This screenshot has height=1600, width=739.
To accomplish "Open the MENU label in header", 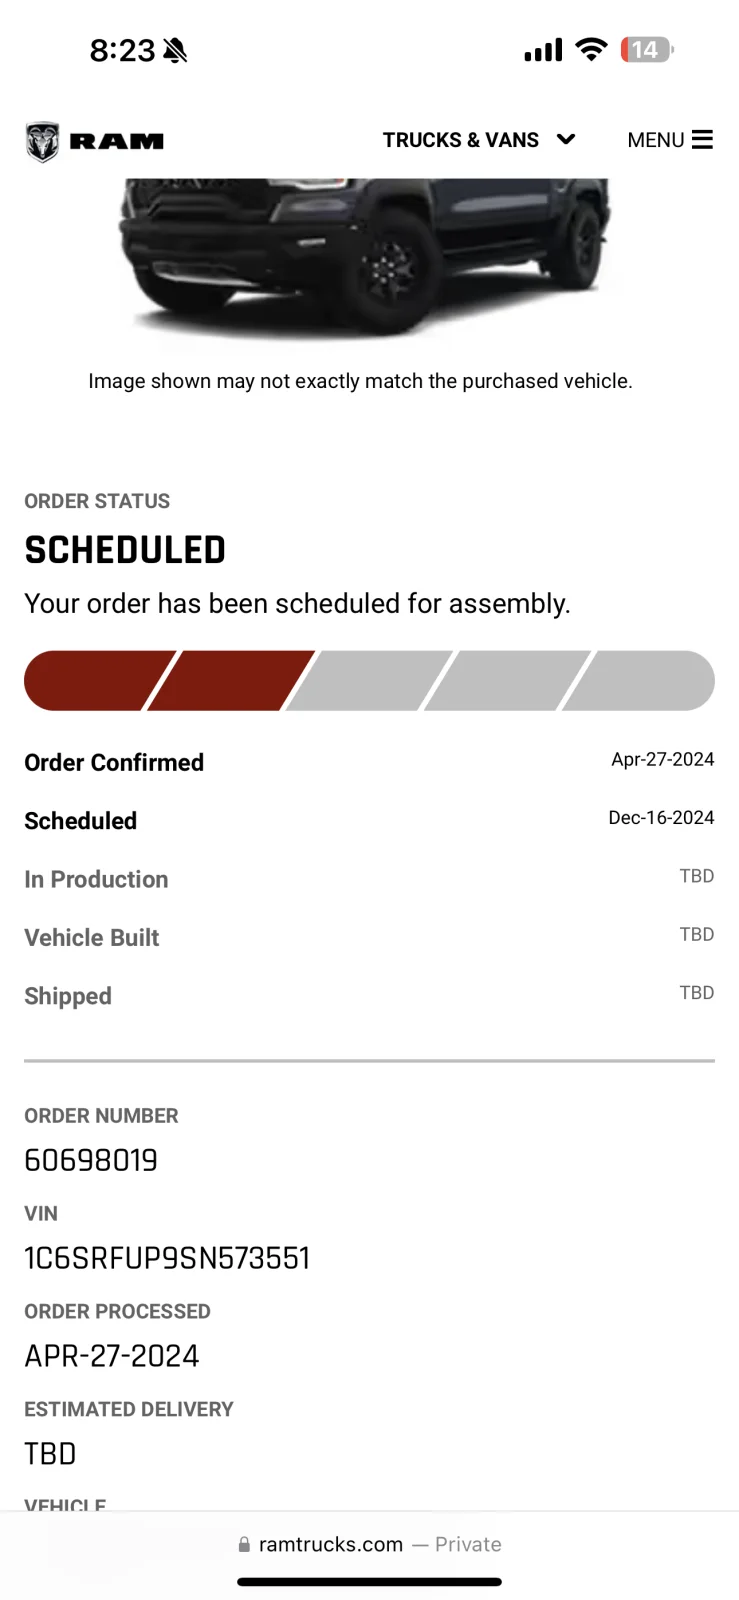I will tap(656, 140).
